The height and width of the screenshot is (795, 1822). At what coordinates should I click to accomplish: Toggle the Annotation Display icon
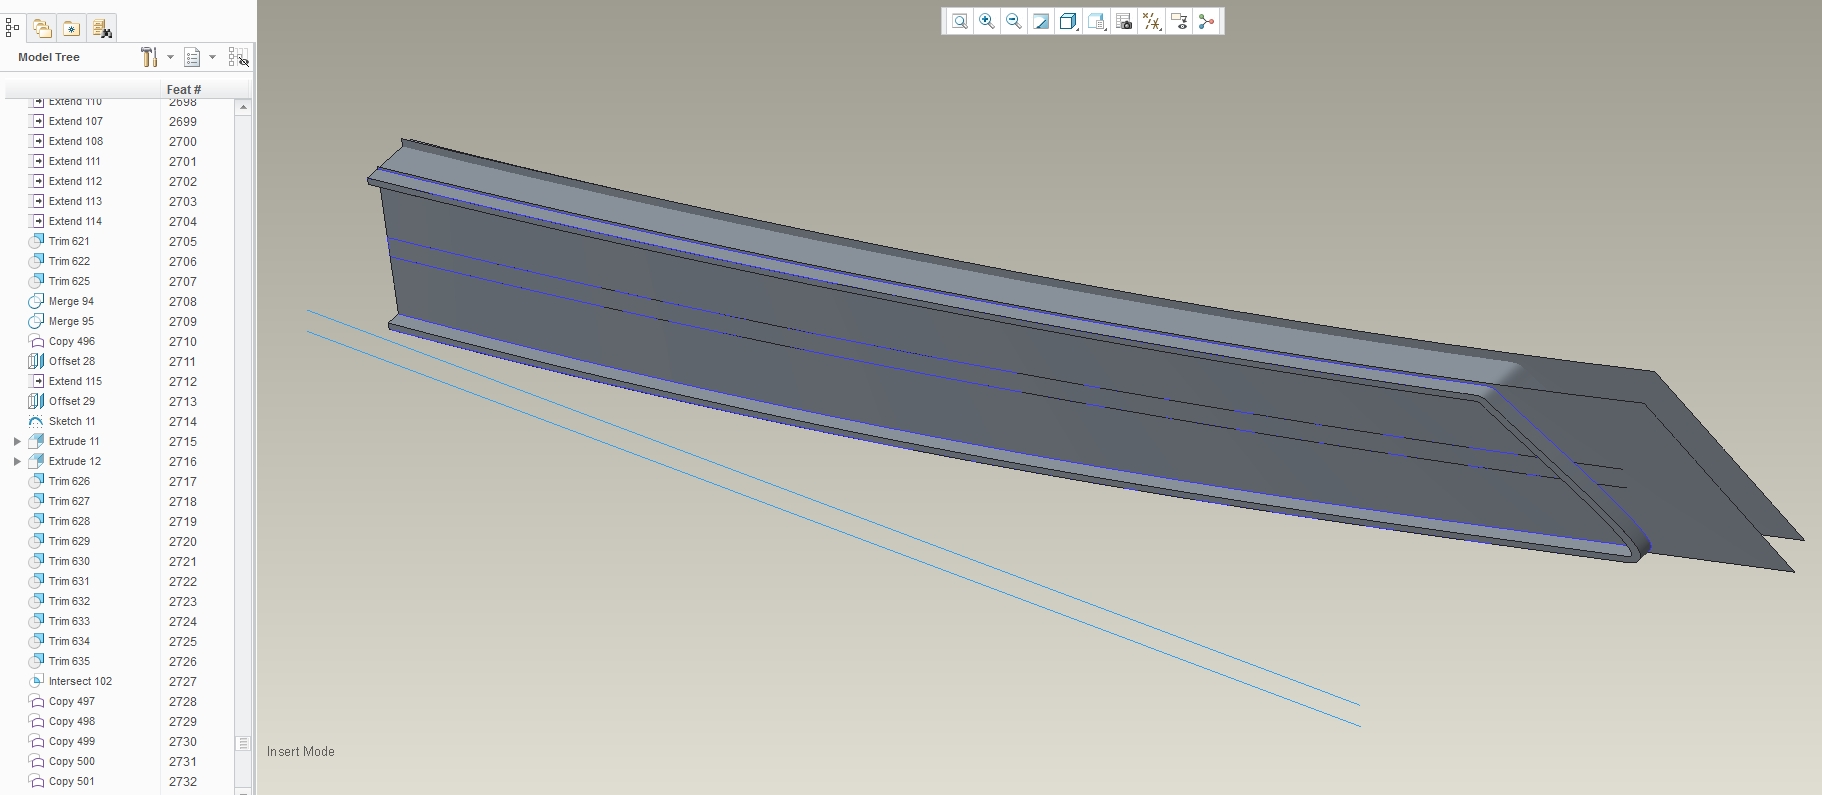tap(1179, 21)
